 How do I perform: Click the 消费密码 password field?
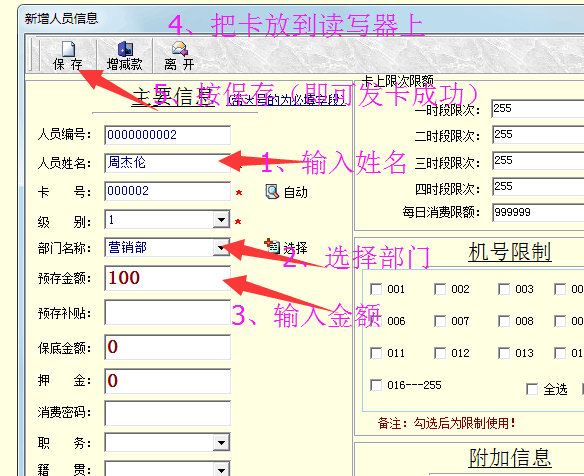(x=168, y=413)
